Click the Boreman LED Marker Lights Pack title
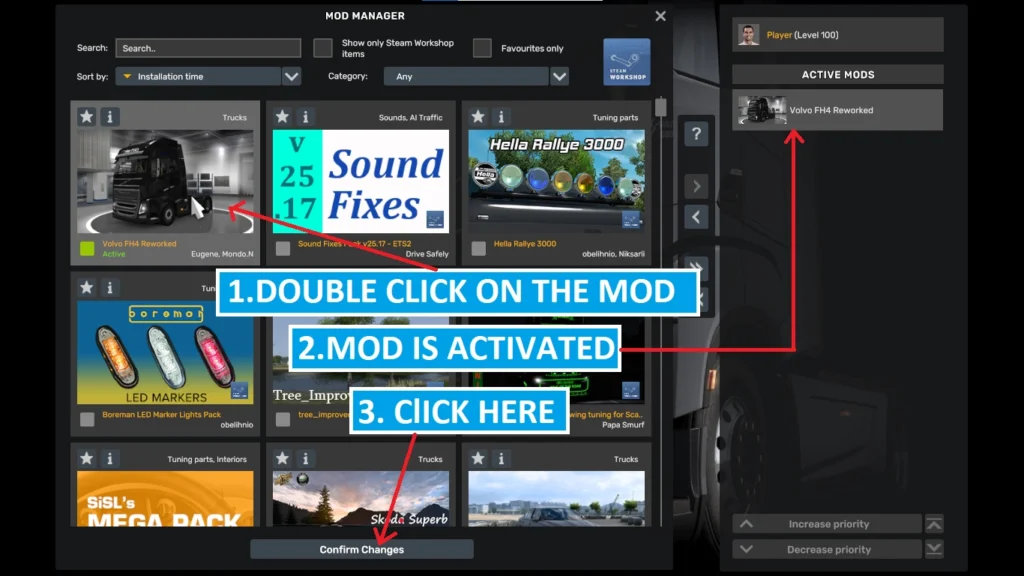Image resolution: width=1024 pixels, height=576 pixels. tap(161, 414)
